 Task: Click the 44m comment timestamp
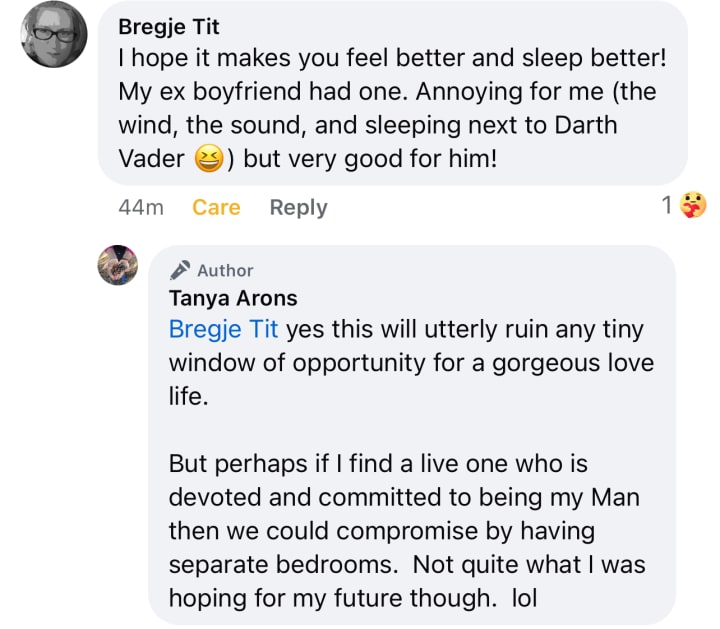pyautogui.click(x=141, y=207)
